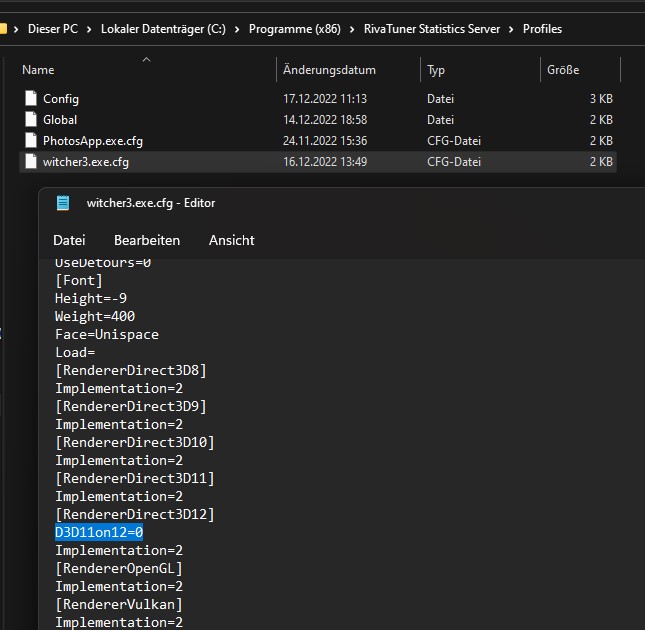Click the [RendererDirect3D9] section line
The width and height of the screenshot is (645, 630).
coord(131,406)
